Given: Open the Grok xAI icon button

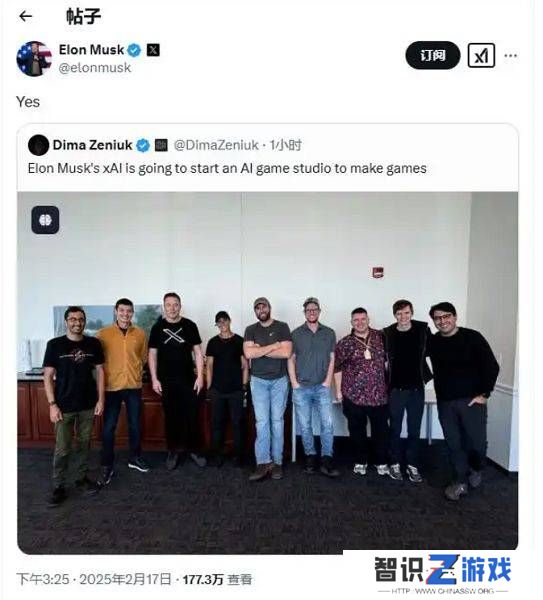Looking at the screenshot, I should [x=481, y=55].
